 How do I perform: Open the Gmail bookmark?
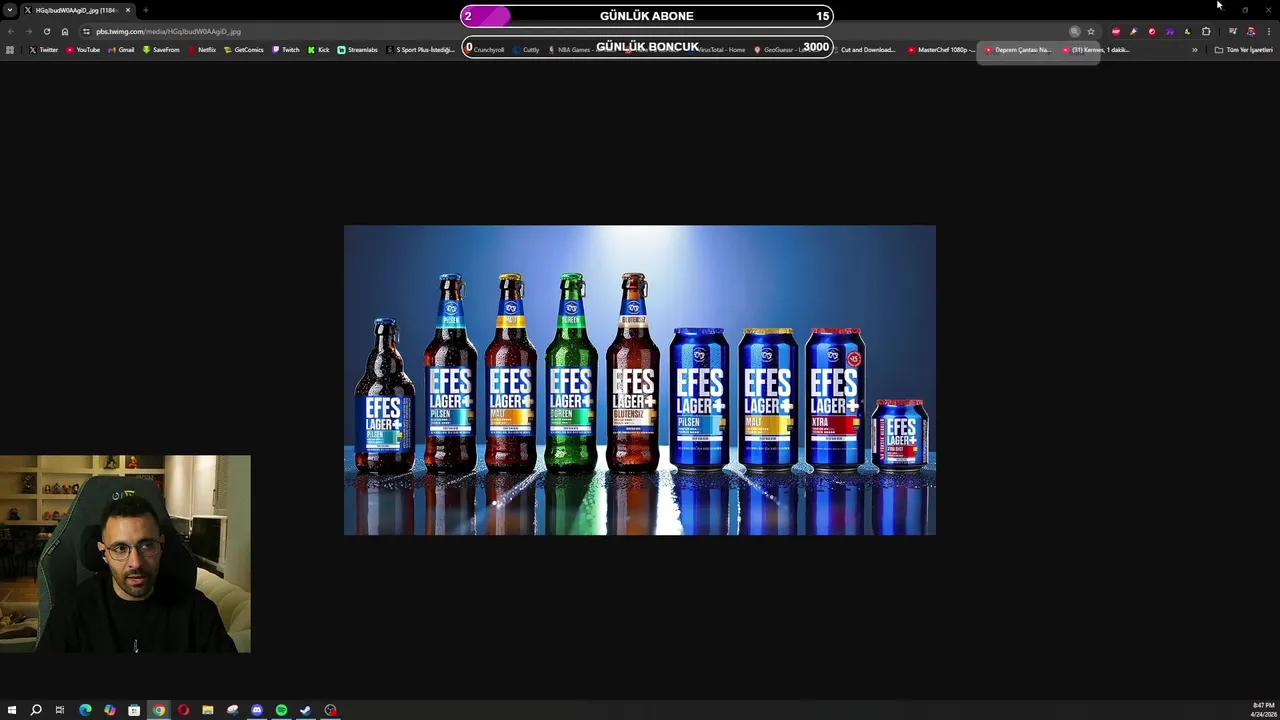tap(121, 50)
